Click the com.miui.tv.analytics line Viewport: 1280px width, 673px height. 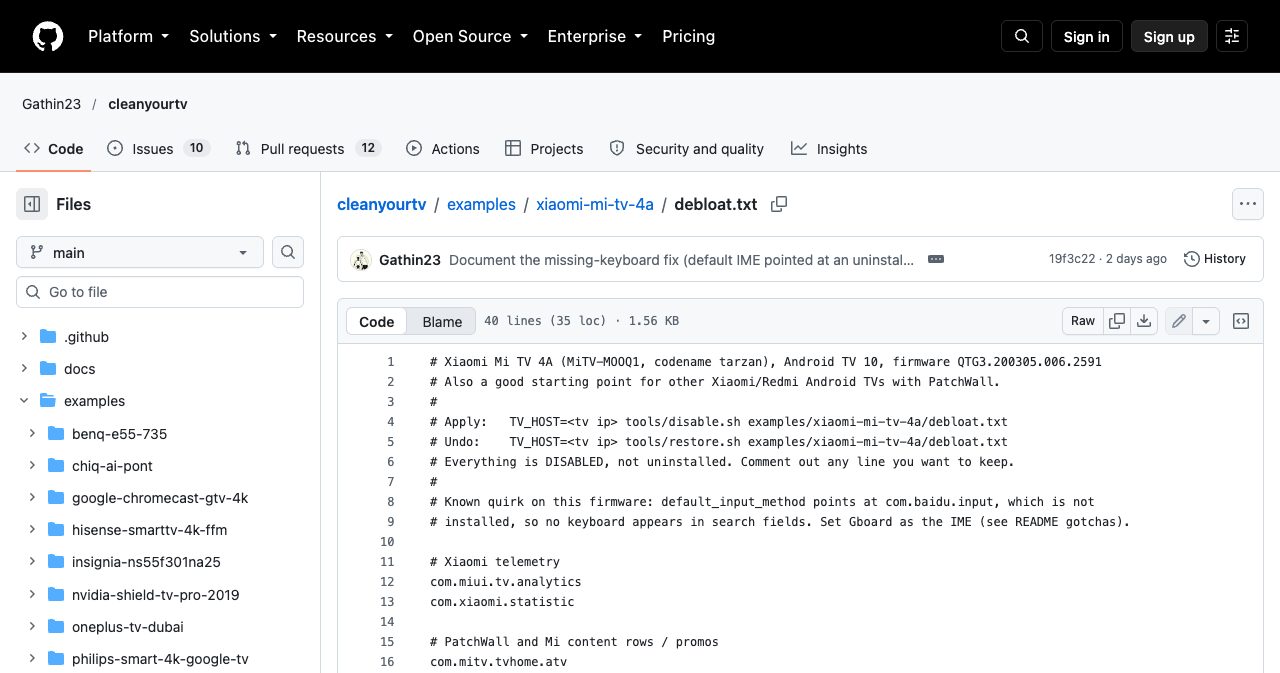point(506,582)
